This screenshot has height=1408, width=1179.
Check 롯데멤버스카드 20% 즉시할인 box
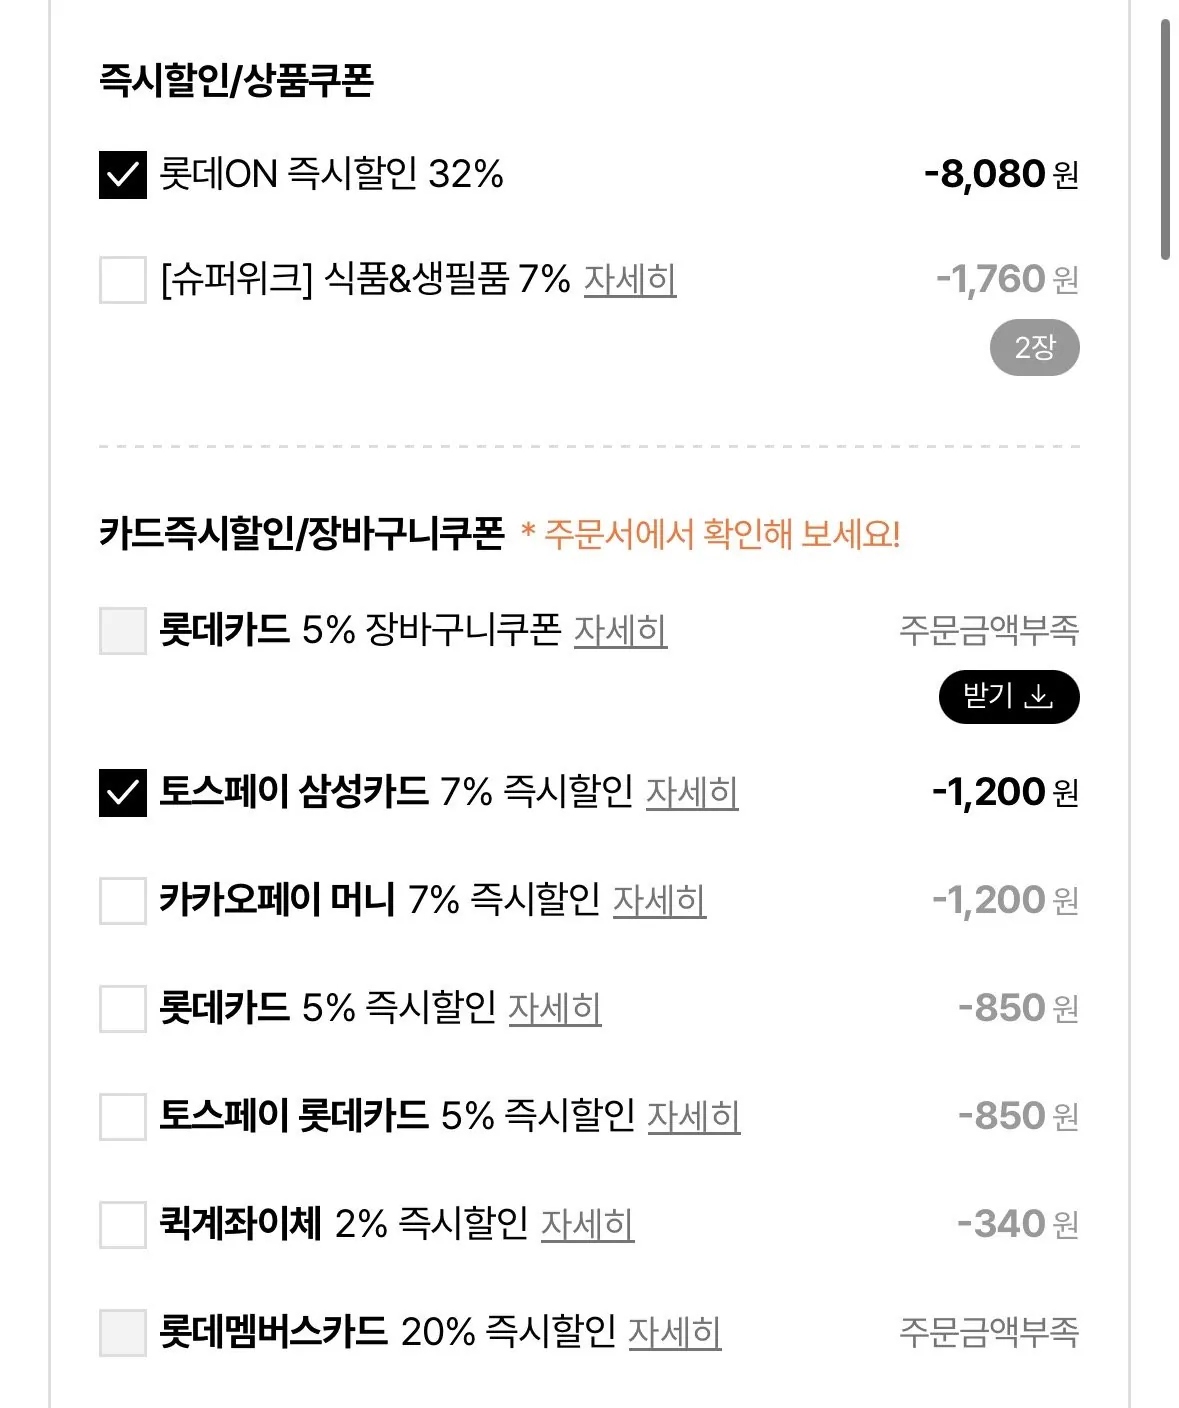coord(123,1332)
